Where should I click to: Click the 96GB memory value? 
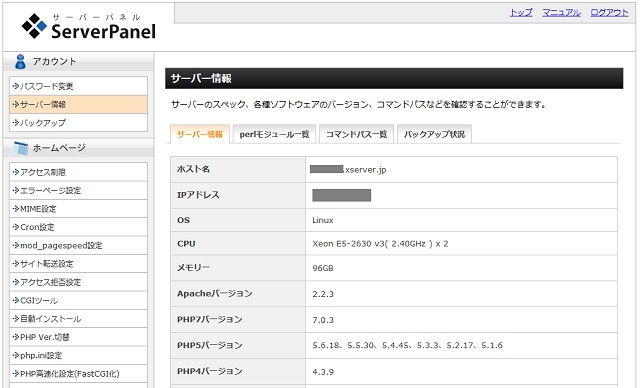tap(323, 268)
